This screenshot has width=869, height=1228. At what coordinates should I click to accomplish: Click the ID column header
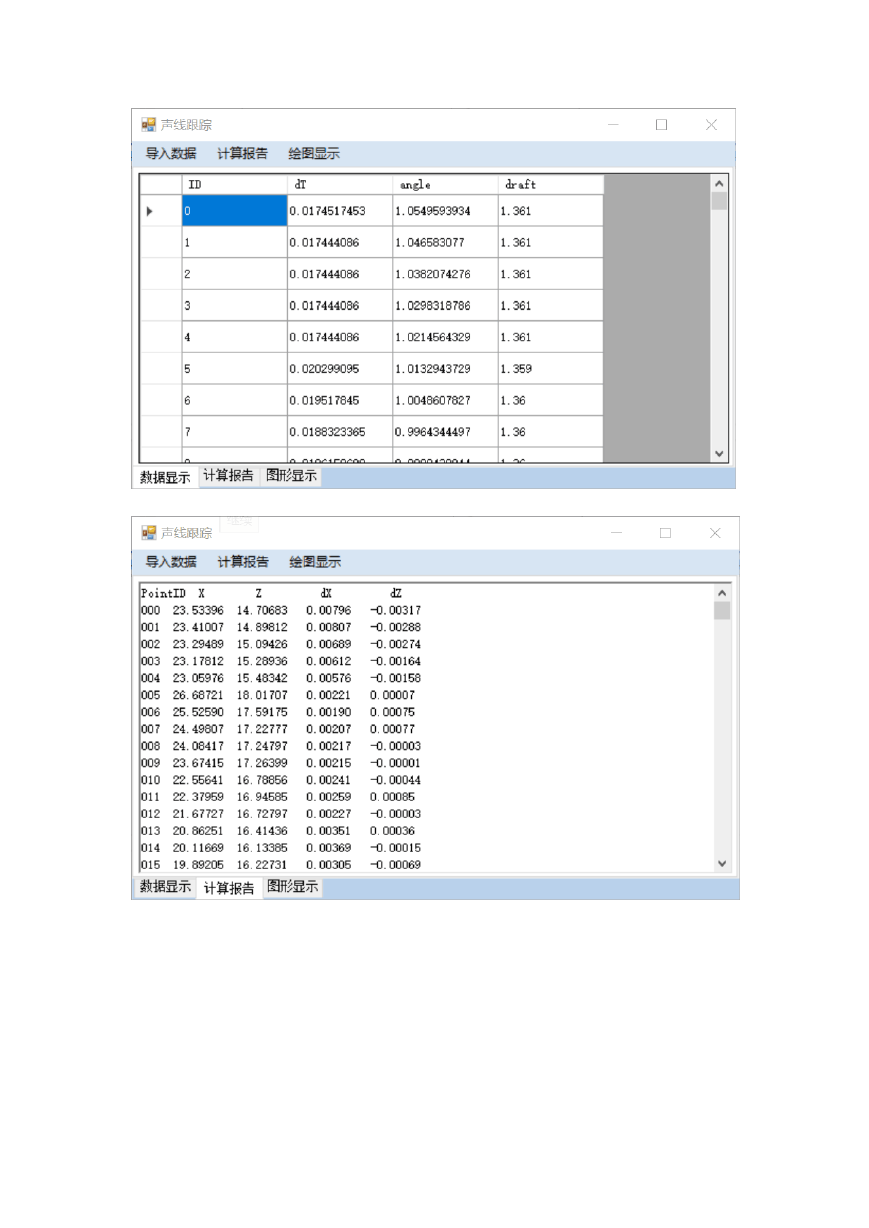(x=234, y=185)
